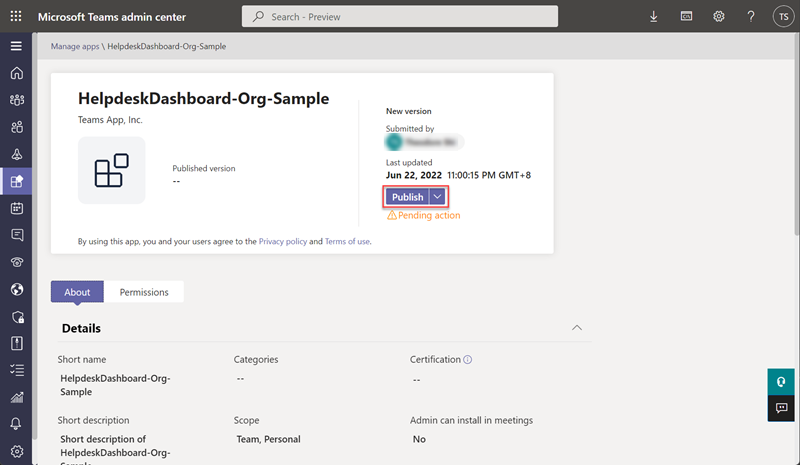The width and height of the screenshot is (800, 465).
Task: Select the Teams apps icon in sidebar
Action: [17, 181]
